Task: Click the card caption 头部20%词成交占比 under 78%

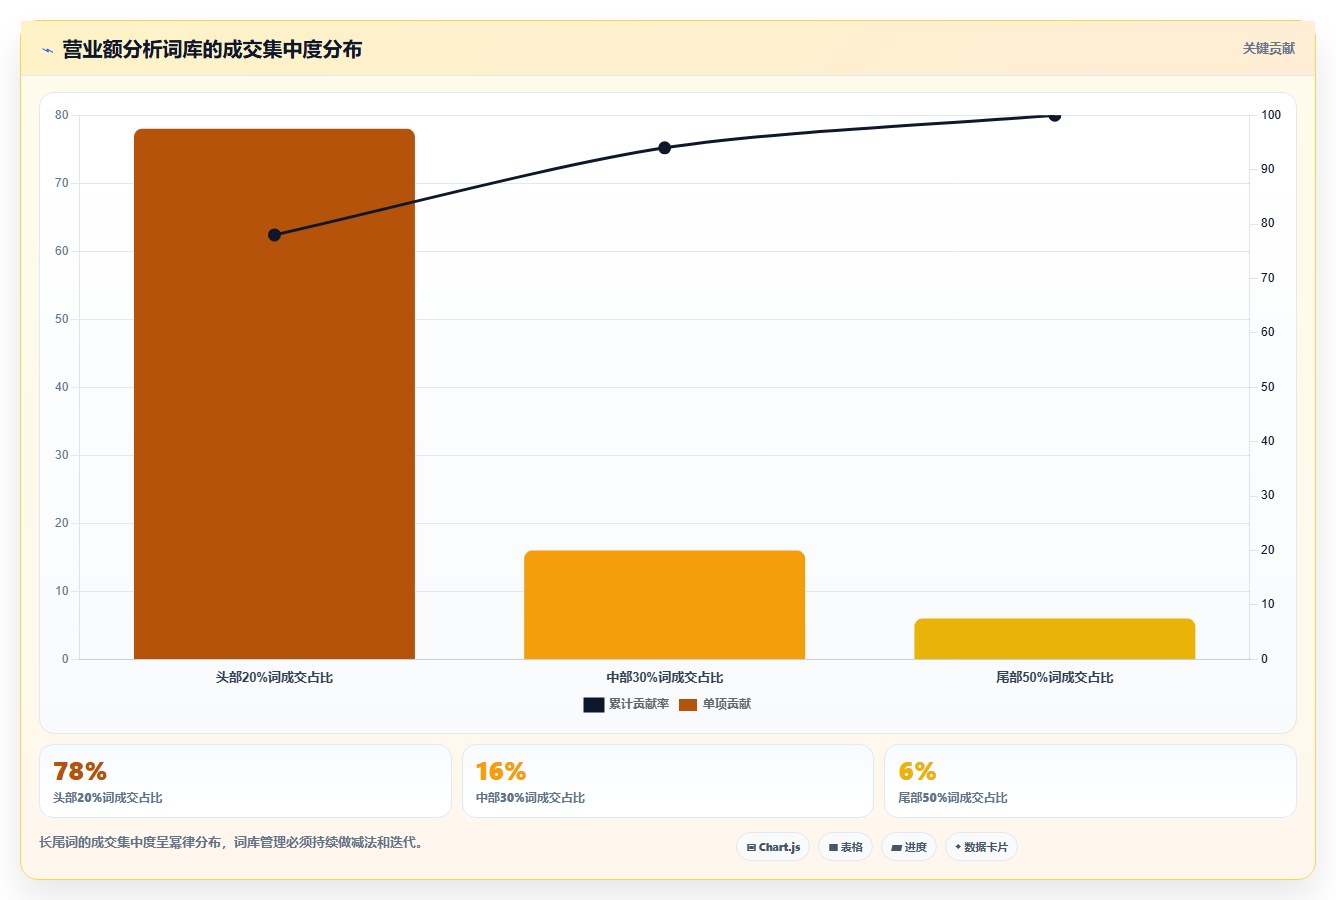Action: pos(108,798)
